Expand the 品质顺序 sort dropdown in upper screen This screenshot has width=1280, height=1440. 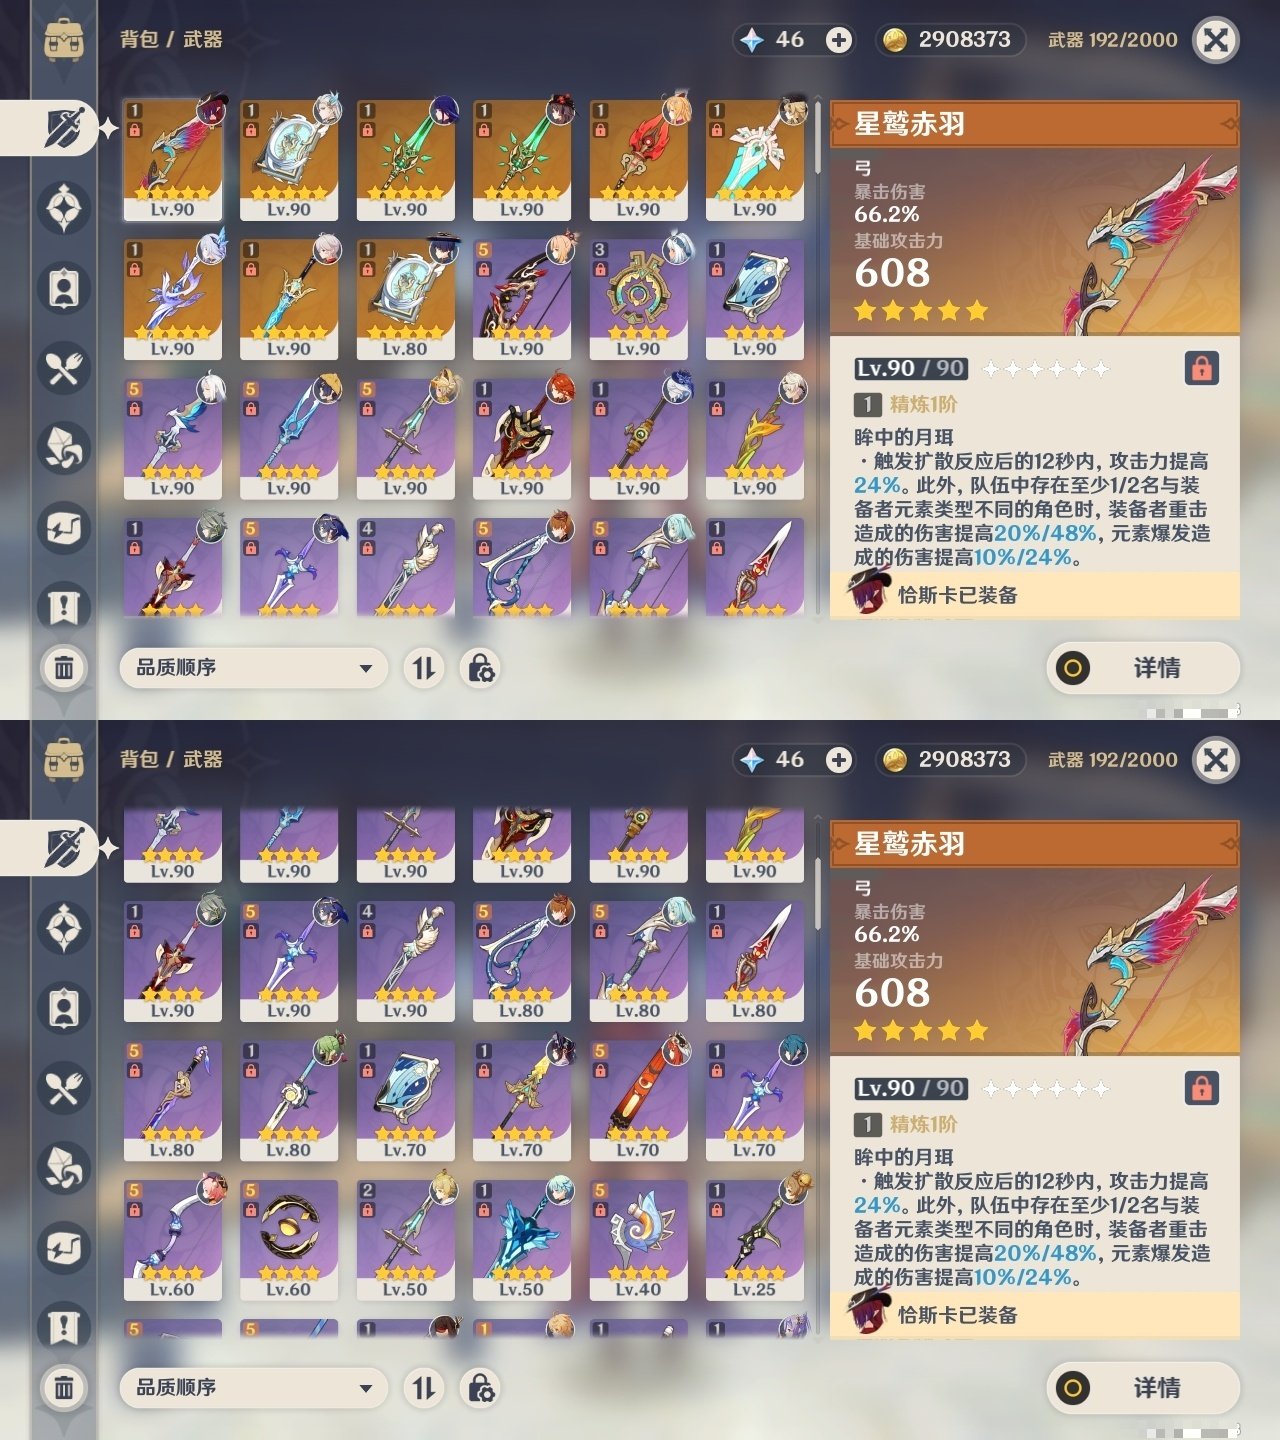coord(253,668)
